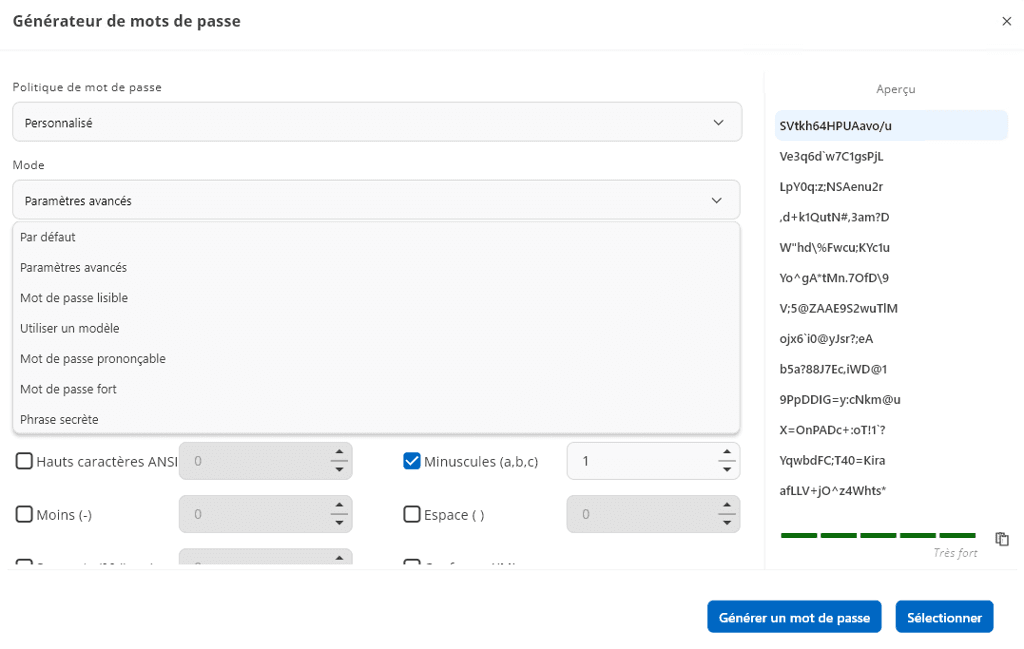
Task: Select the first password in the Aperçu list
Action: pos(891,125)
